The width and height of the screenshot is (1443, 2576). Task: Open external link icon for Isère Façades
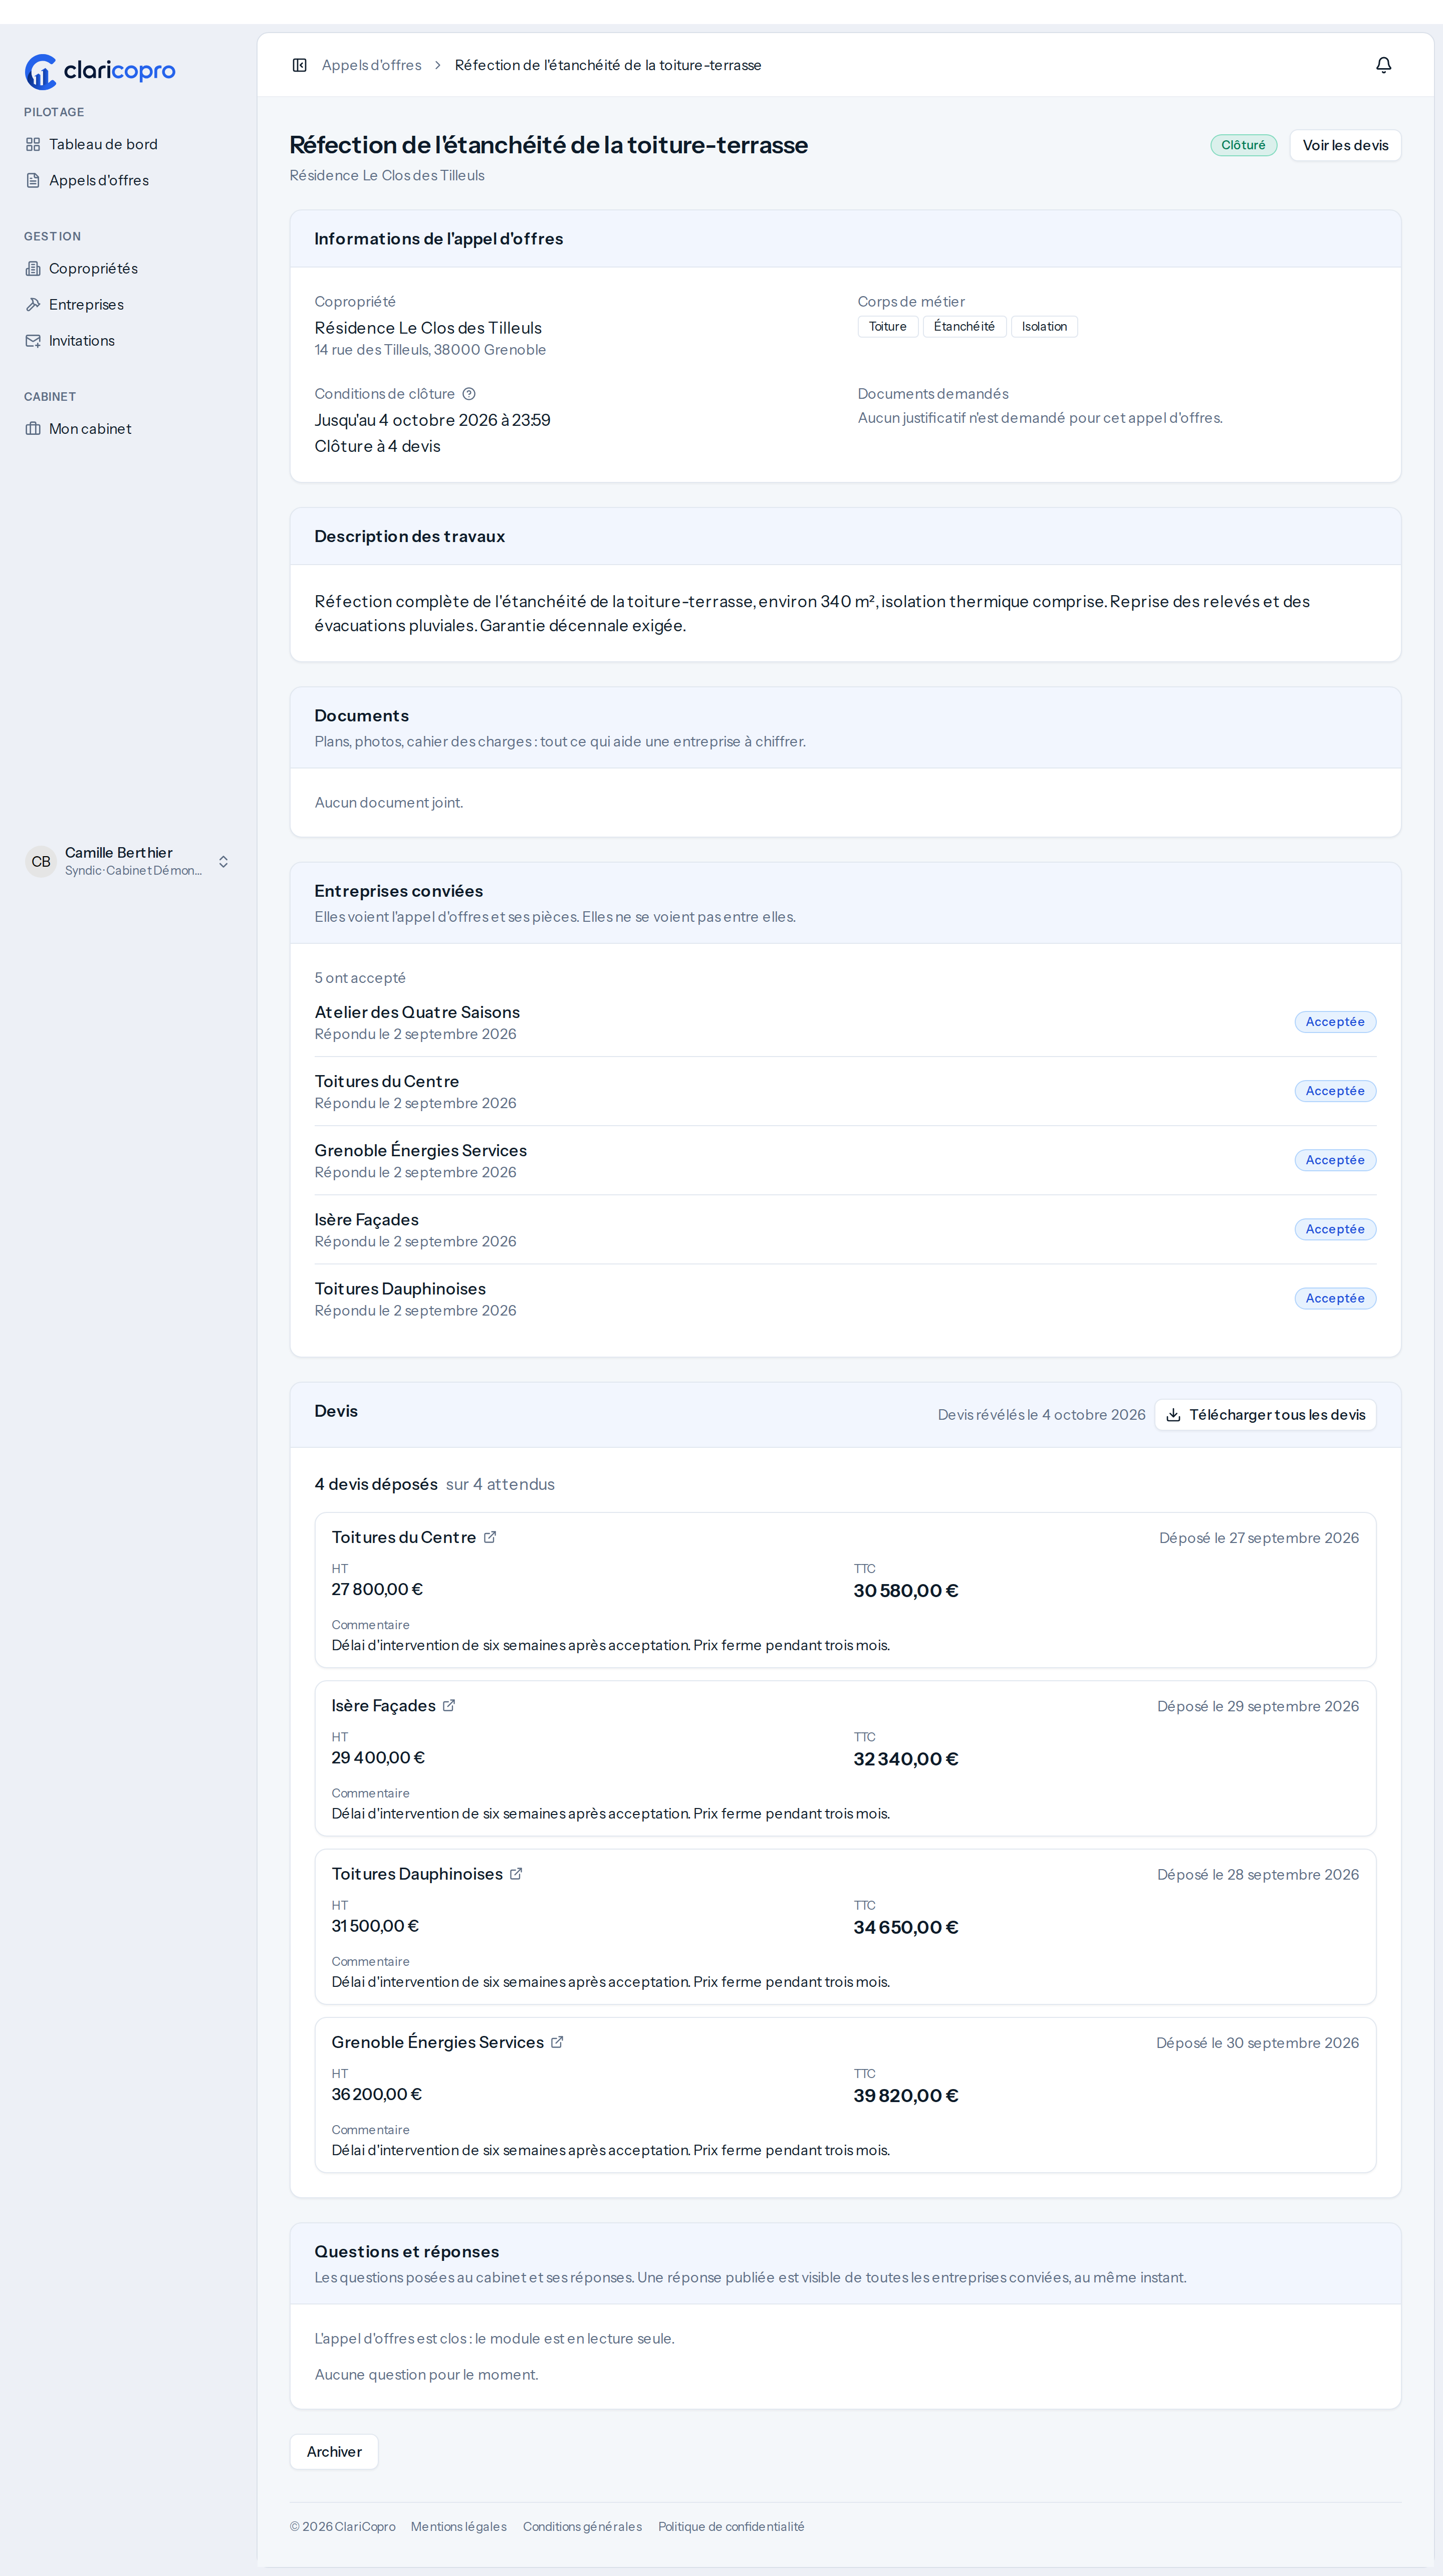pyautogui.click(x=449, y=1705)
